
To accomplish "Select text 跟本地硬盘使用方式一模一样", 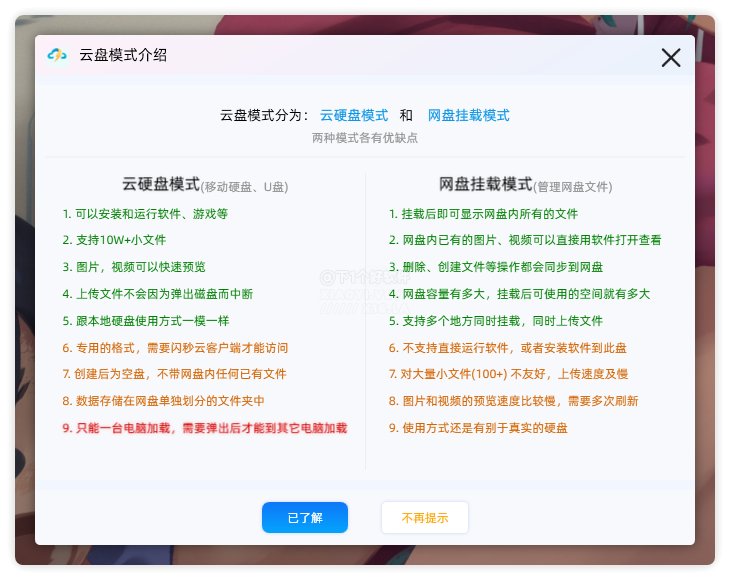I will tap(153, 321).
